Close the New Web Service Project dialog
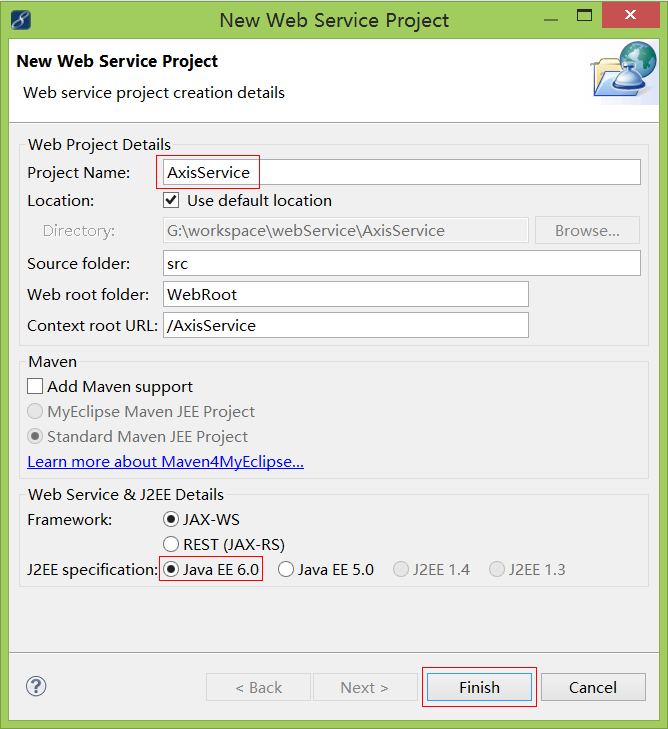The width and height of the screenshot is (668, 729). 630,15
